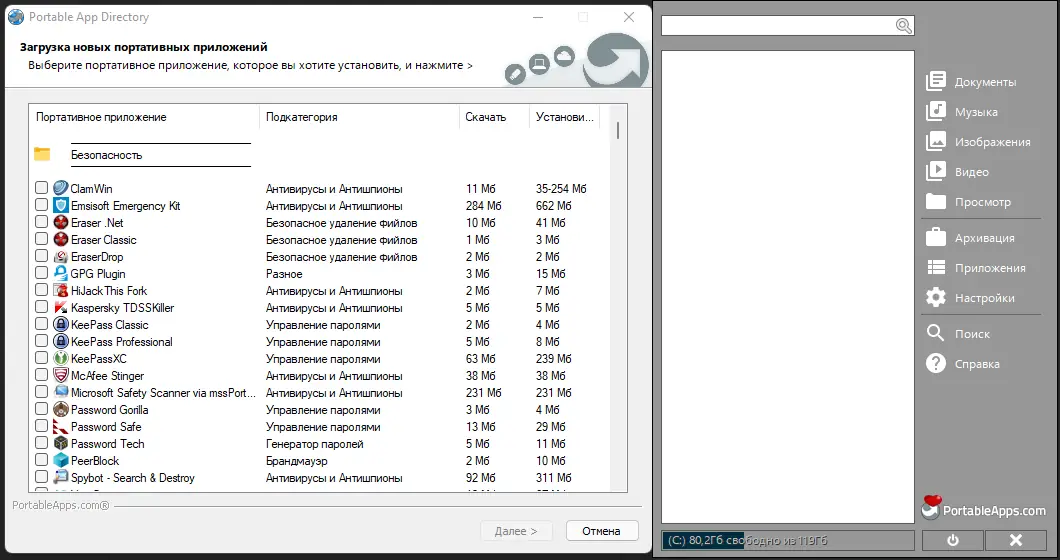Click the 'Разное' subcategory cell
1060x560 pixels.
tap(284, 274)
